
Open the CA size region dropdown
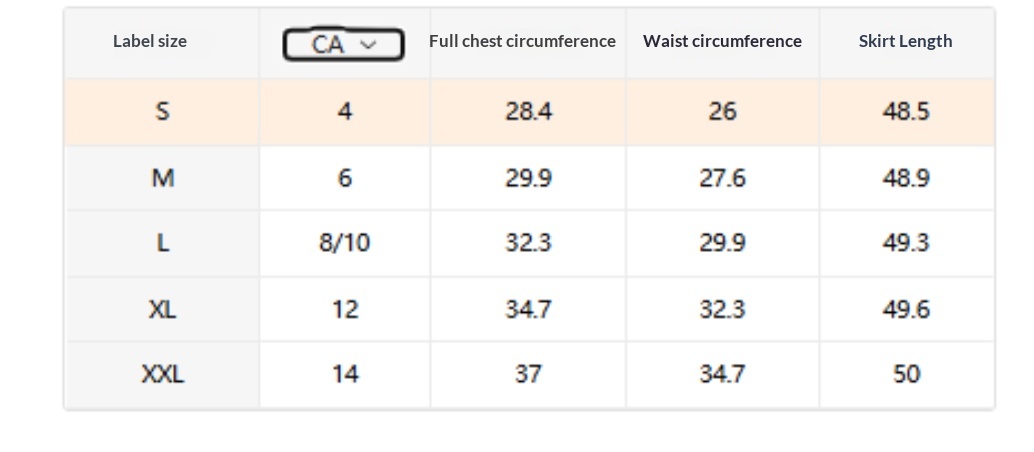pos(343,45)
